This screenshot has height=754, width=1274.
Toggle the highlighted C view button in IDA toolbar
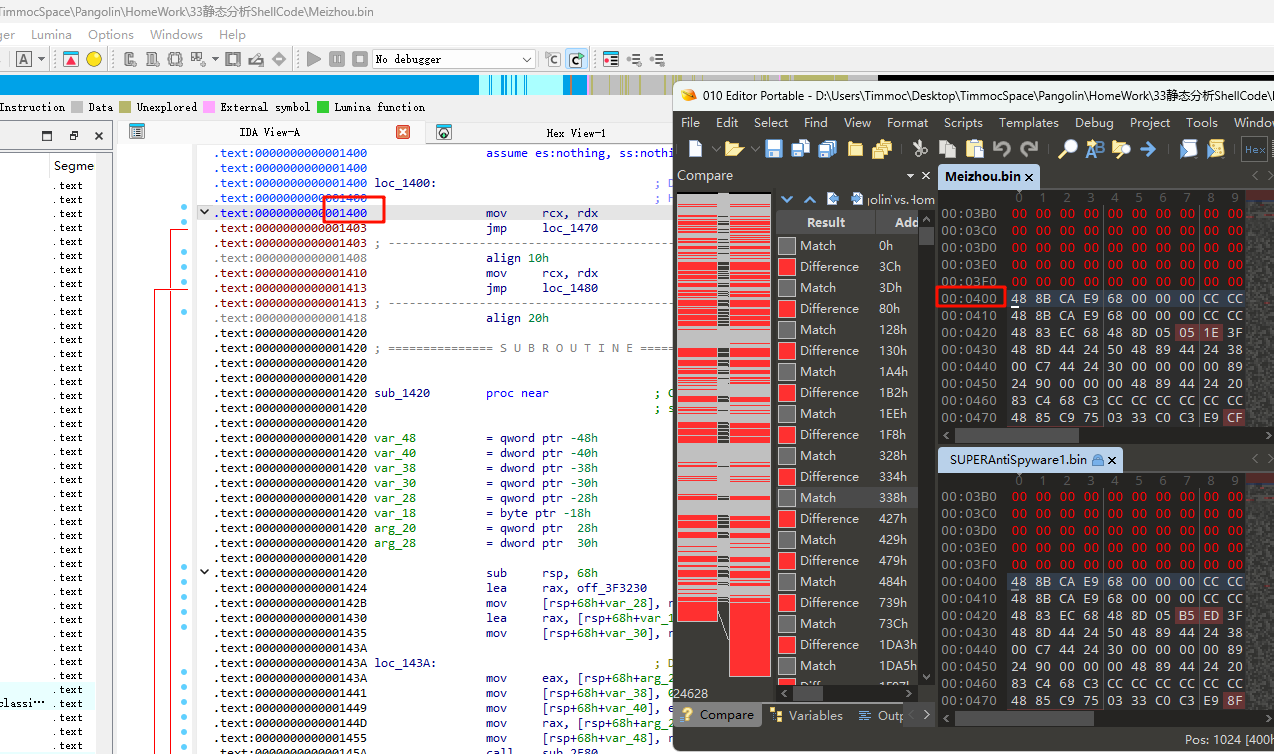pos(576,59)
